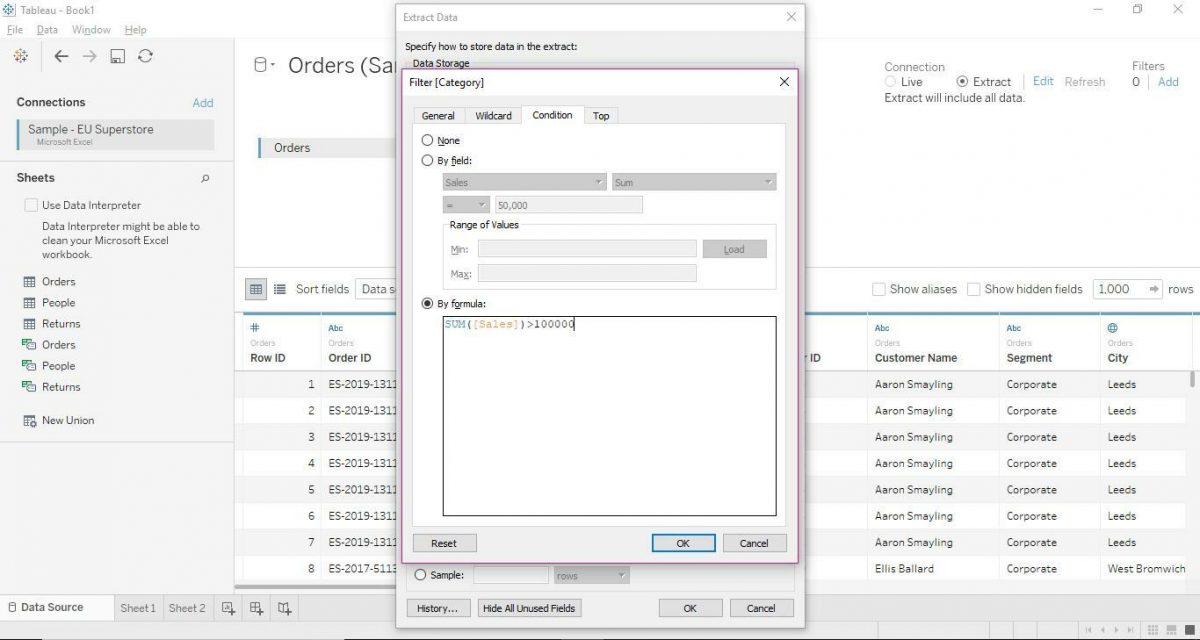Switch to the Sheet 2 tab
Screen dimensions: 1200x640
click(x=187, y=607)
